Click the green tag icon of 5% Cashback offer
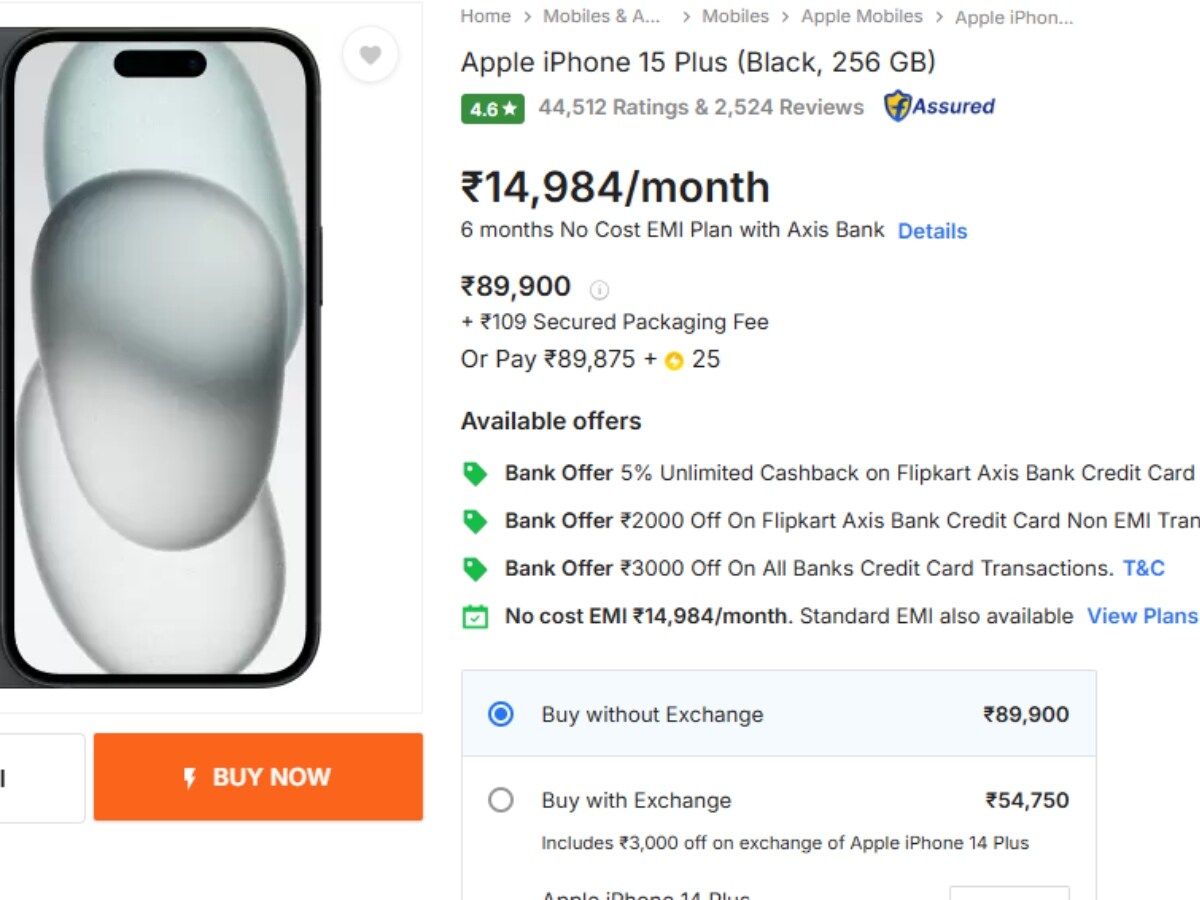1200x900 pixels. 475,473
